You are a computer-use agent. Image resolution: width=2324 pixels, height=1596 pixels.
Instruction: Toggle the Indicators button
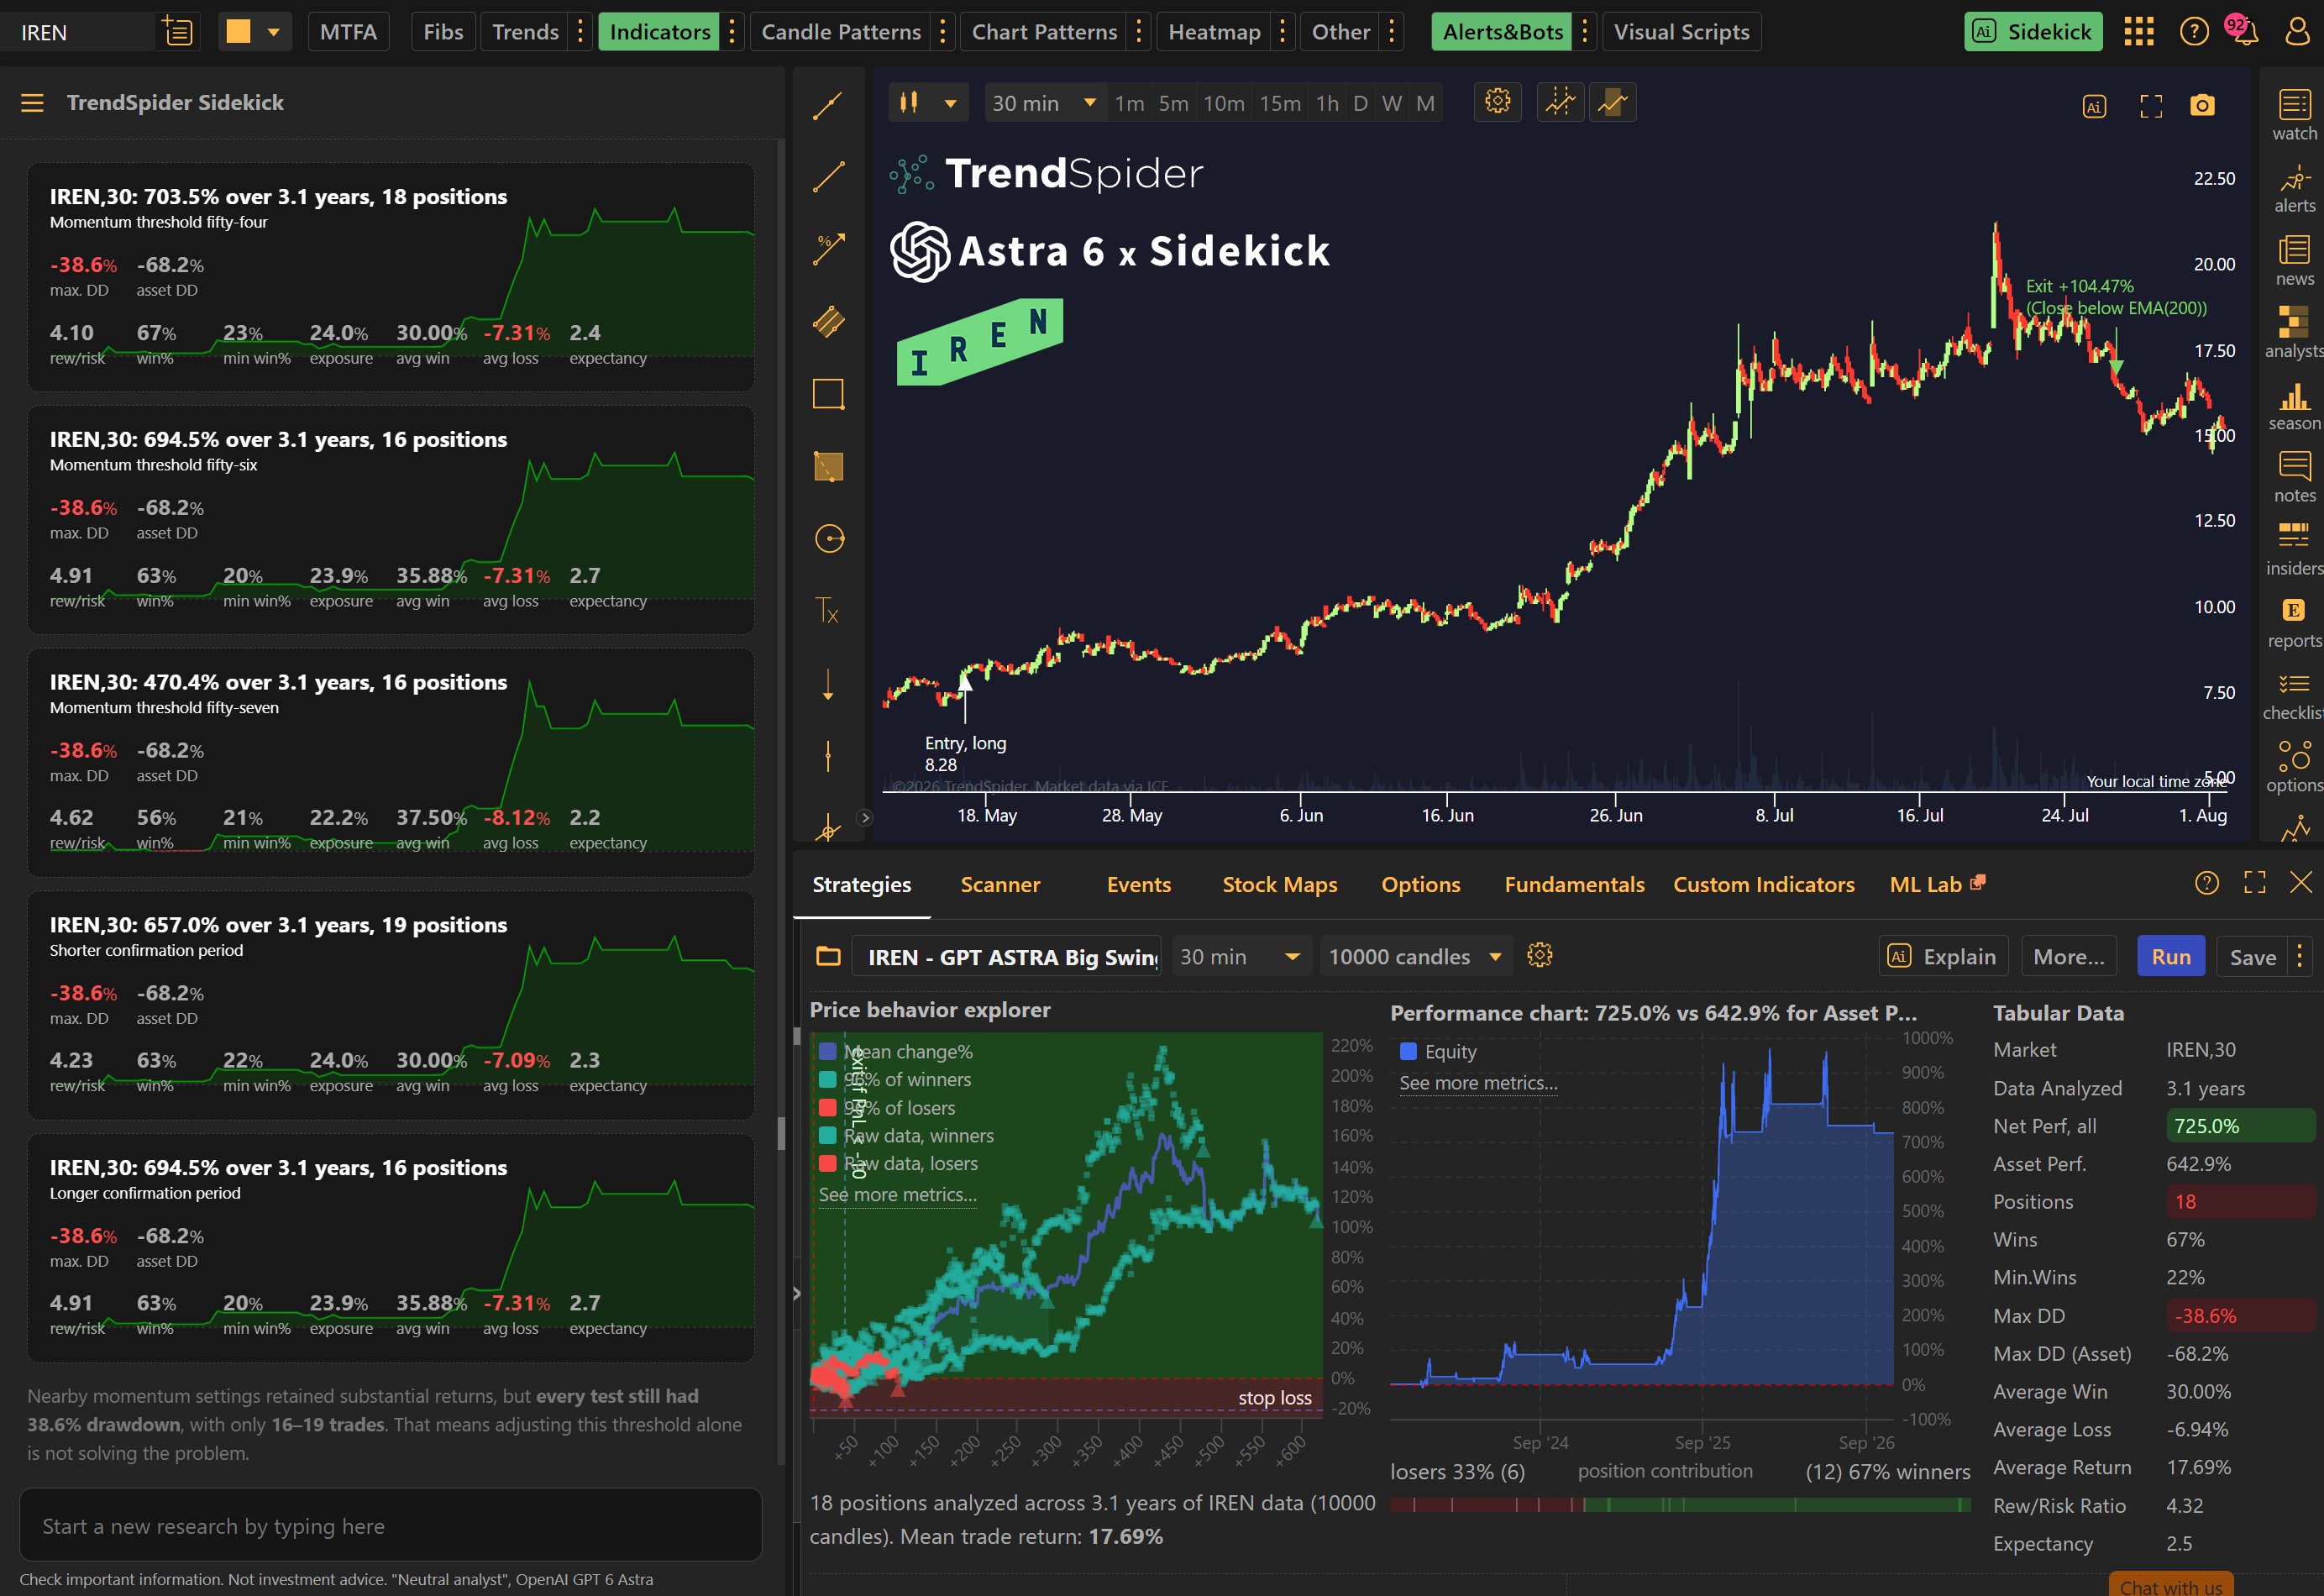(x=660, y=32)
